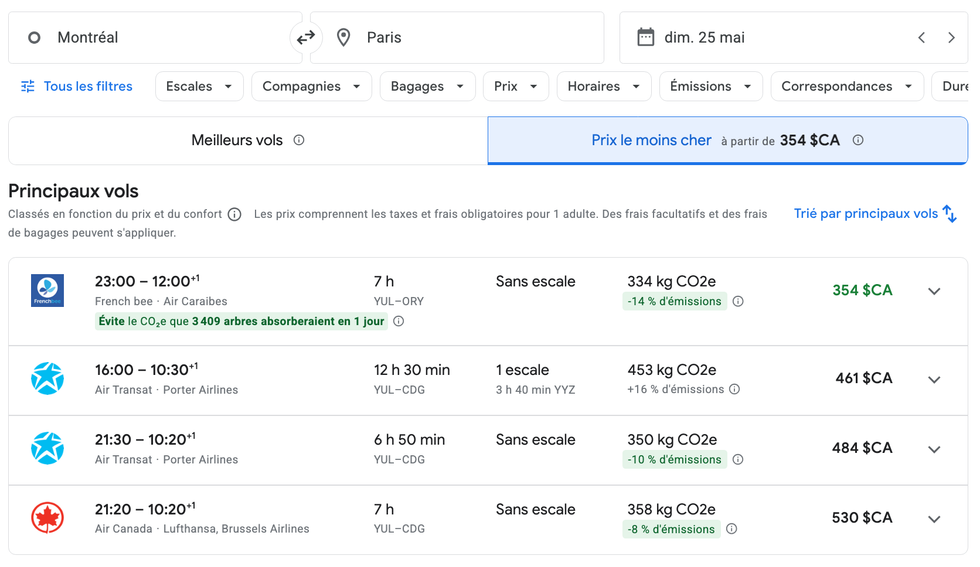Open the Bagages filter dropdown
This screenshot has height=567, width=980.
(427, 87)
